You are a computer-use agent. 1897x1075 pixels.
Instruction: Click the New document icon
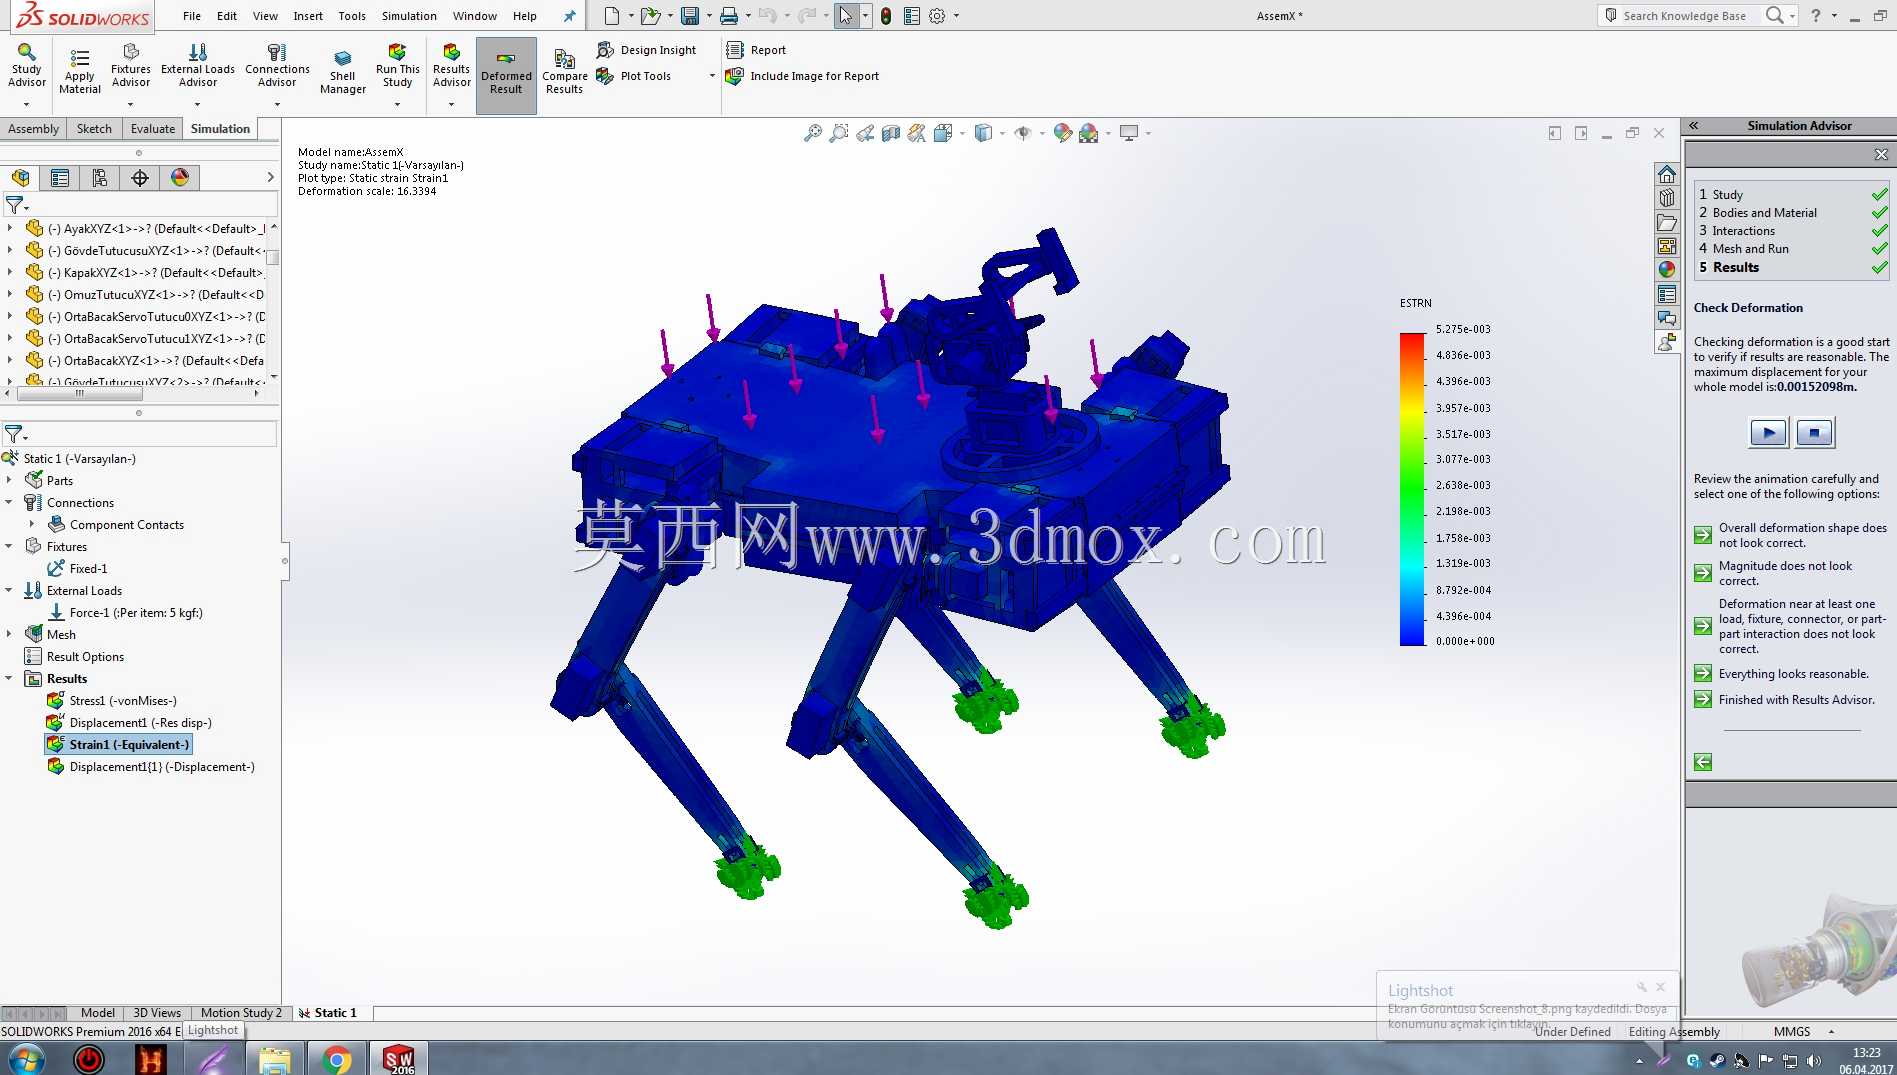tap(612, 16)
